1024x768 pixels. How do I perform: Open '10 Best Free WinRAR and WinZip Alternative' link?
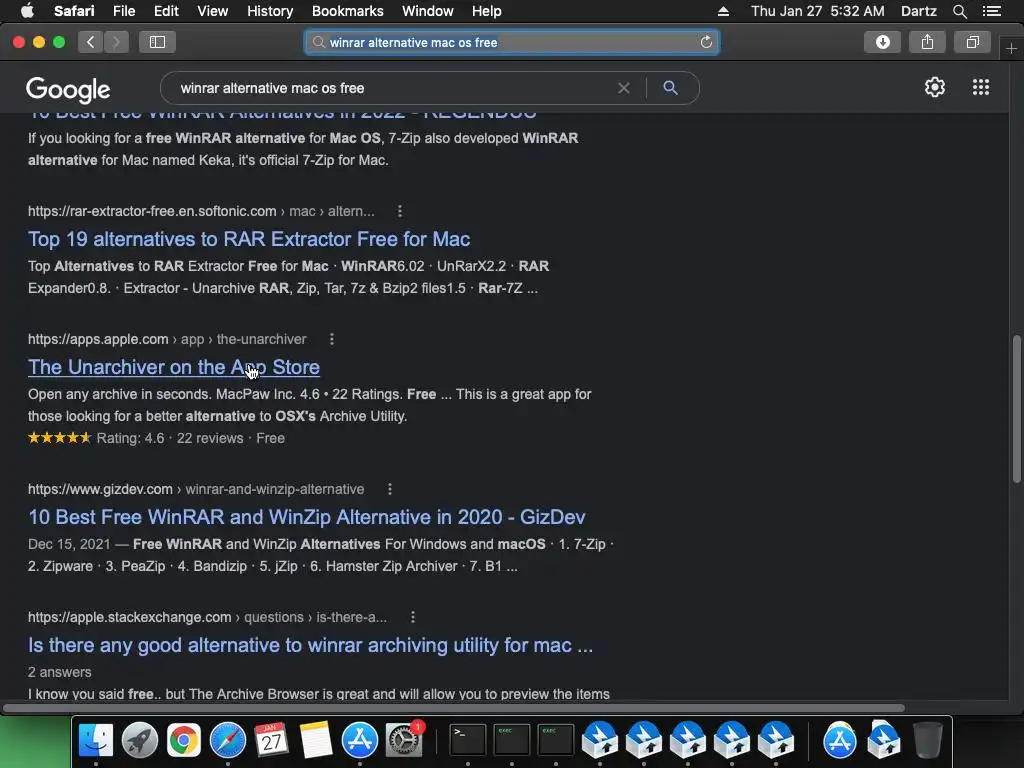click(307, 517)
